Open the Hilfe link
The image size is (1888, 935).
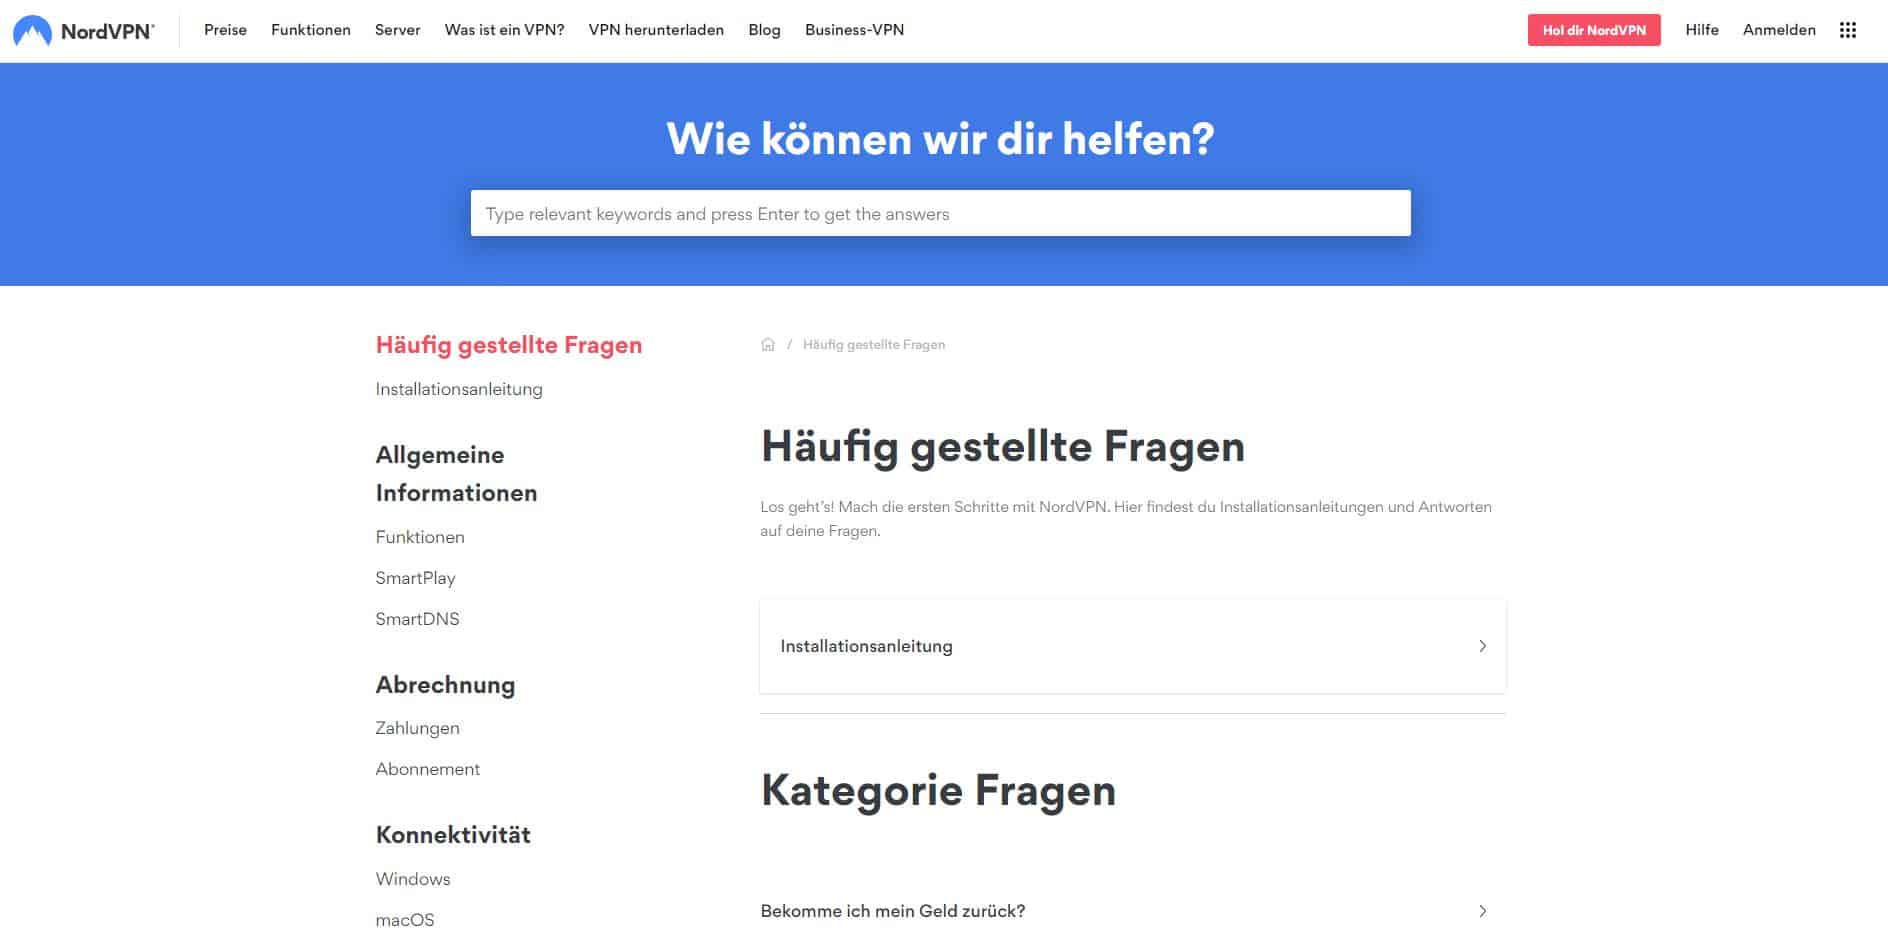tap(1701, 30)
